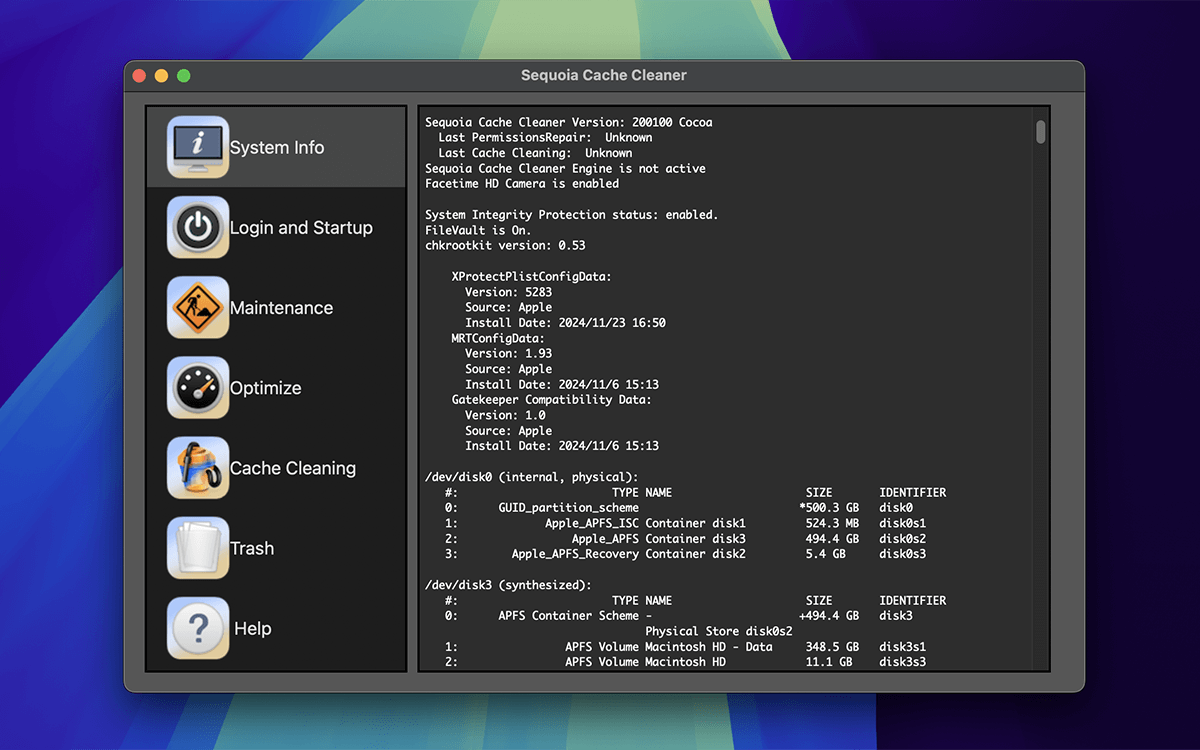Open the Help question mark icon

pyautogui.click(x=198, y=628)
